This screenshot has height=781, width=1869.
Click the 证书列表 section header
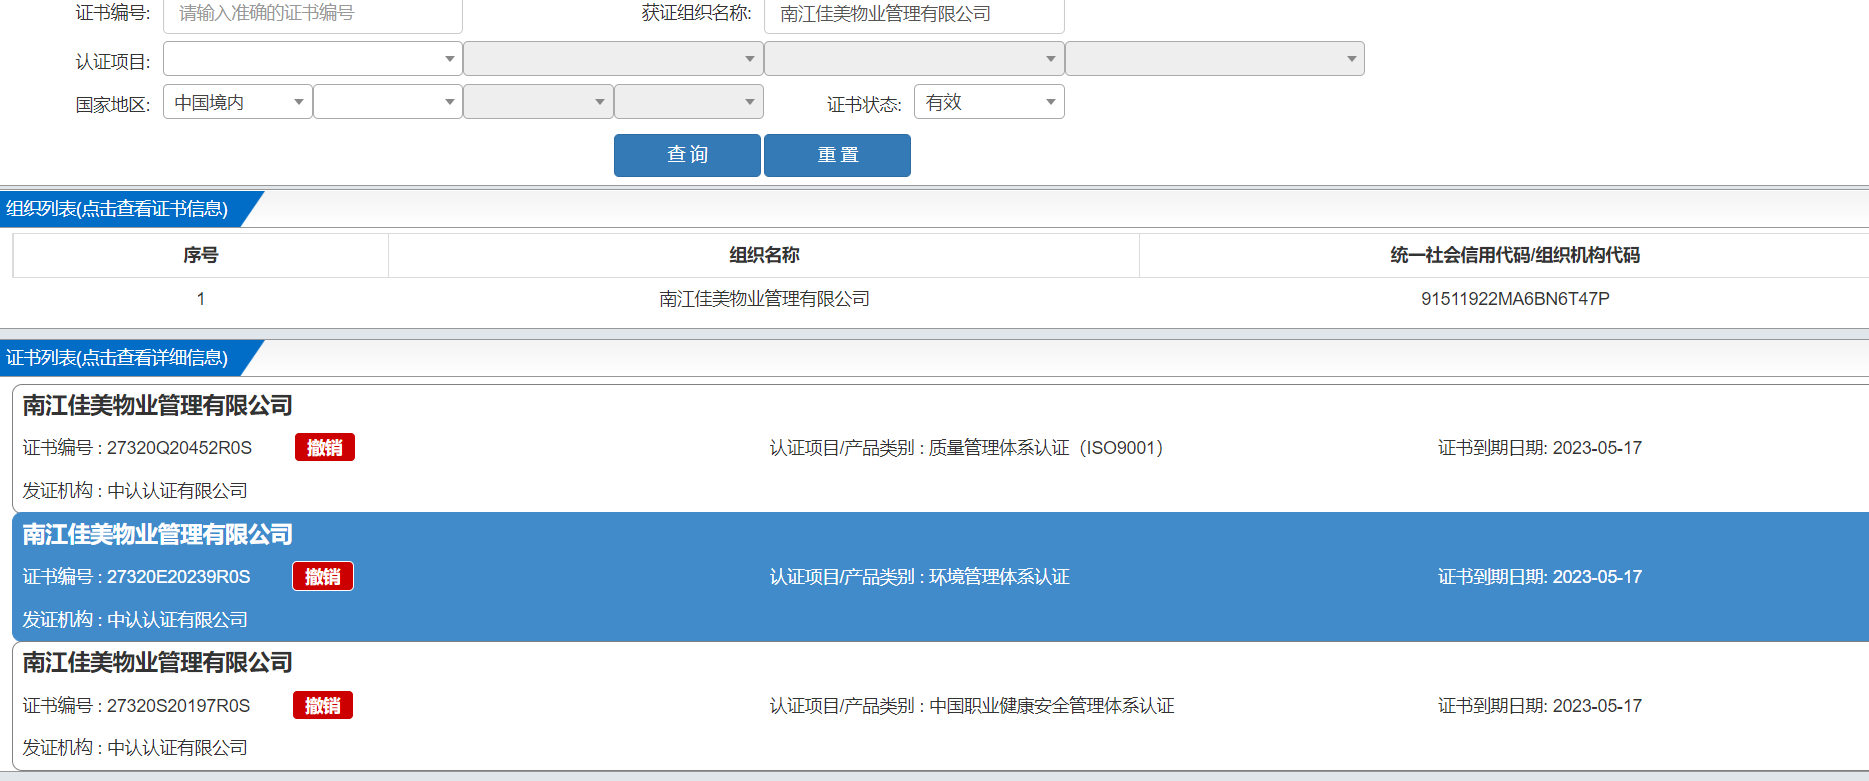click(x=118, y=358)
